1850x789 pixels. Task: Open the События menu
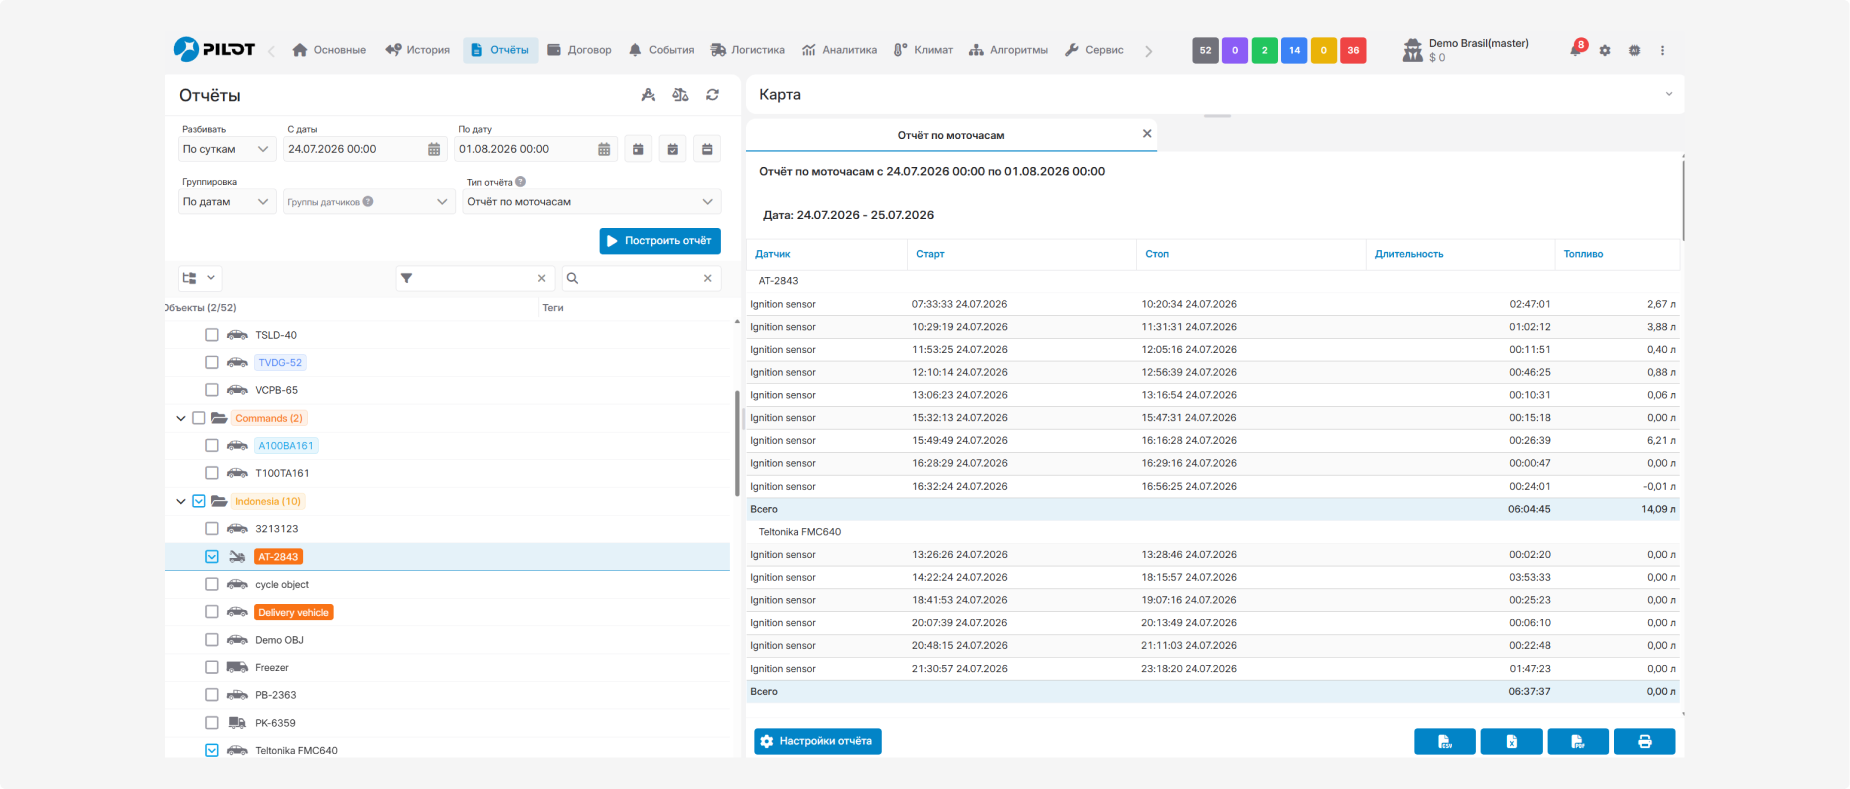click(x=661, y=50)
